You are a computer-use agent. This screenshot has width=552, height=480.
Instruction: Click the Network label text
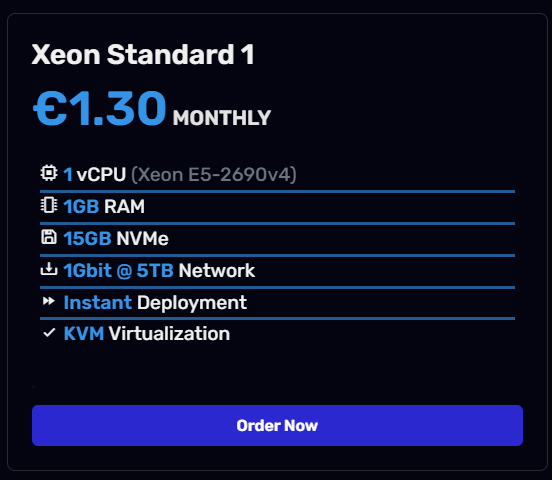point(217,270)
